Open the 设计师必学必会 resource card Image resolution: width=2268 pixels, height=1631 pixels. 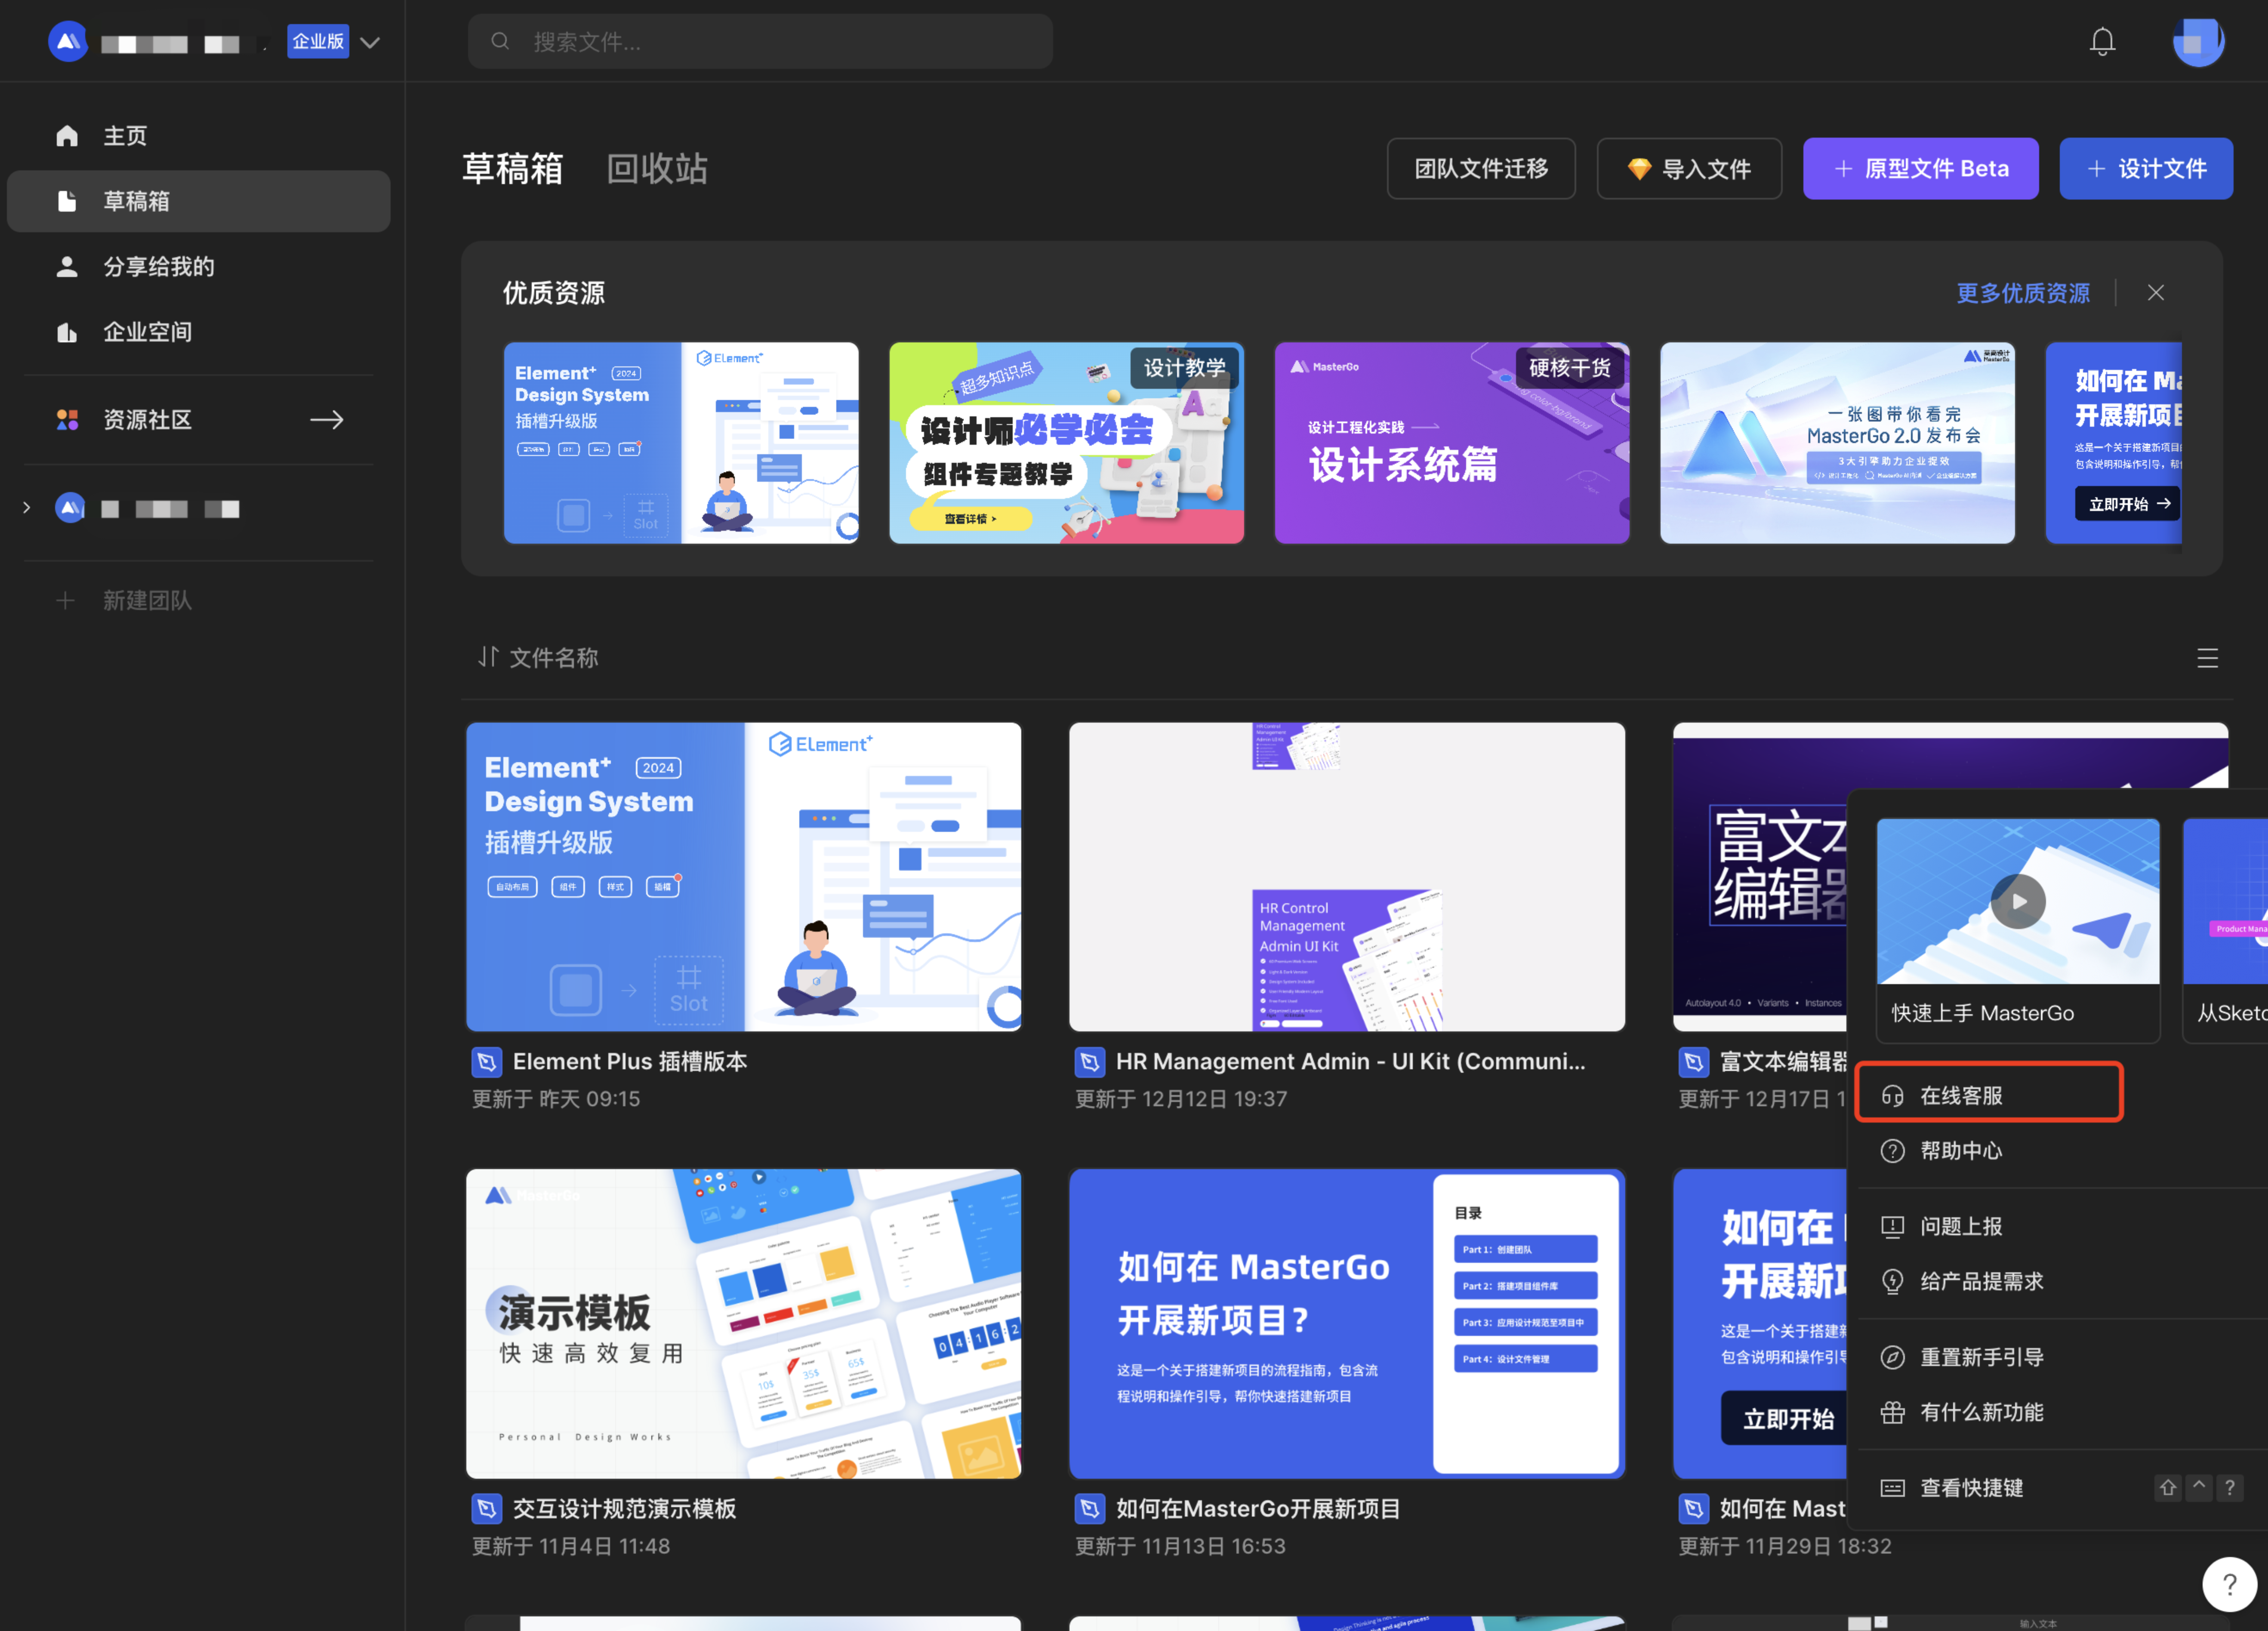point(1067,443)
